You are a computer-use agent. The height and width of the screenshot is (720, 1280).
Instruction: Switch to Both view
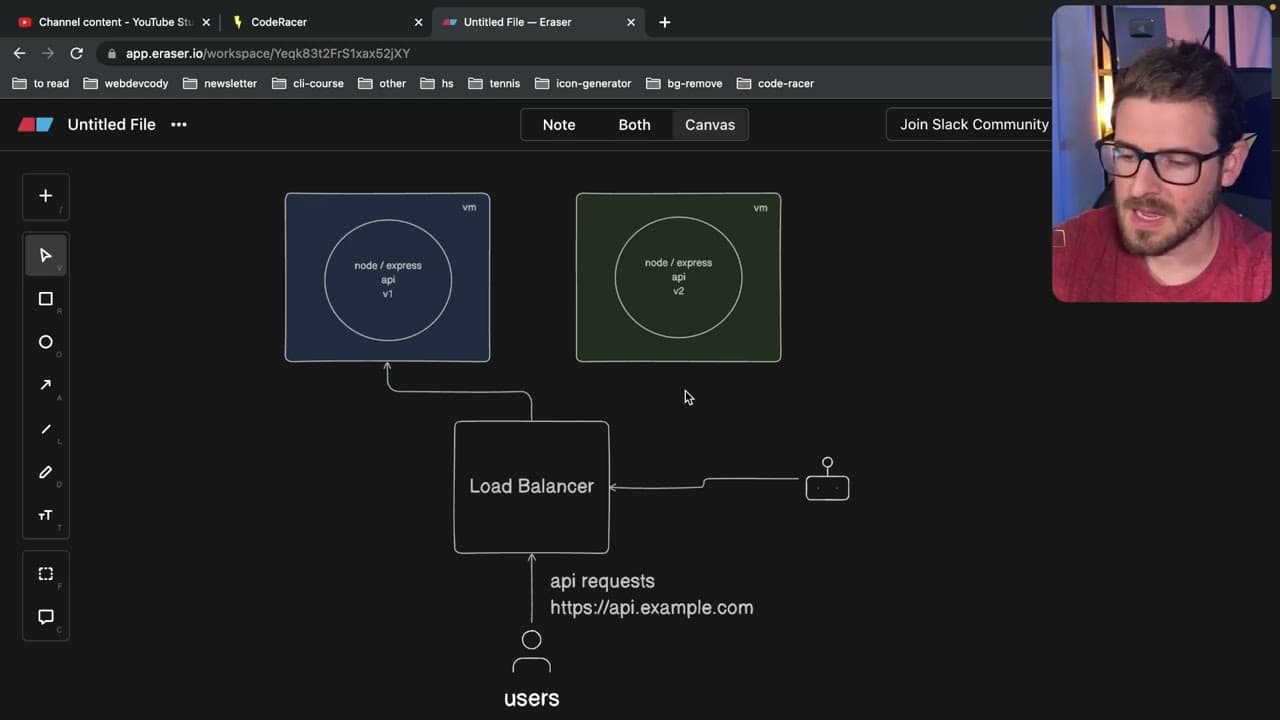click(634, 125)
